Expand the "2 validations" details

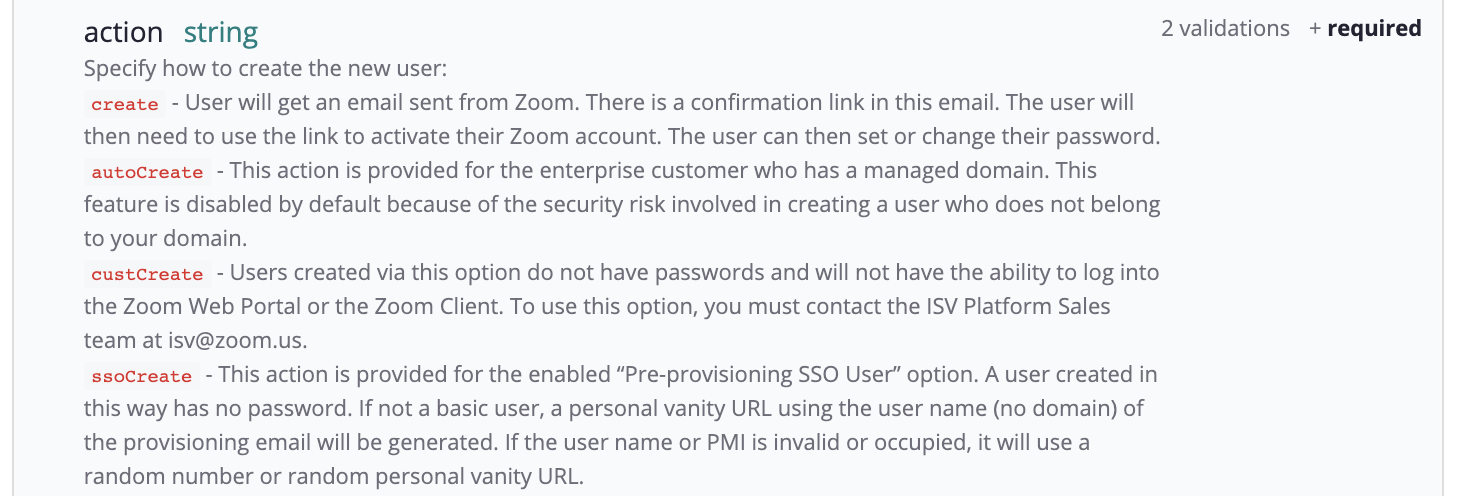[x=1225, y=29]
